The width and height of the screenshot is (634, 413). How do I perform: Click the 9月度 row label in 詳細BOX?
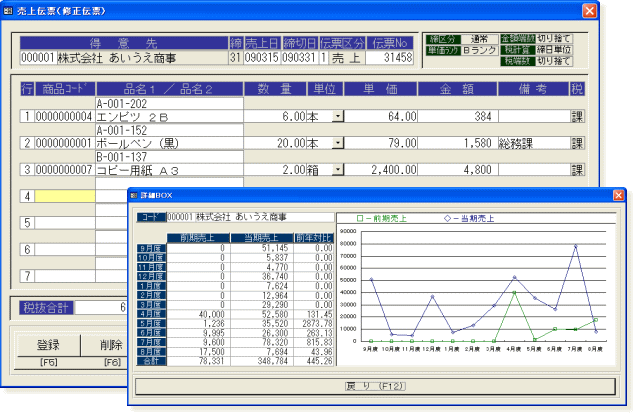[x=151, y=248]
